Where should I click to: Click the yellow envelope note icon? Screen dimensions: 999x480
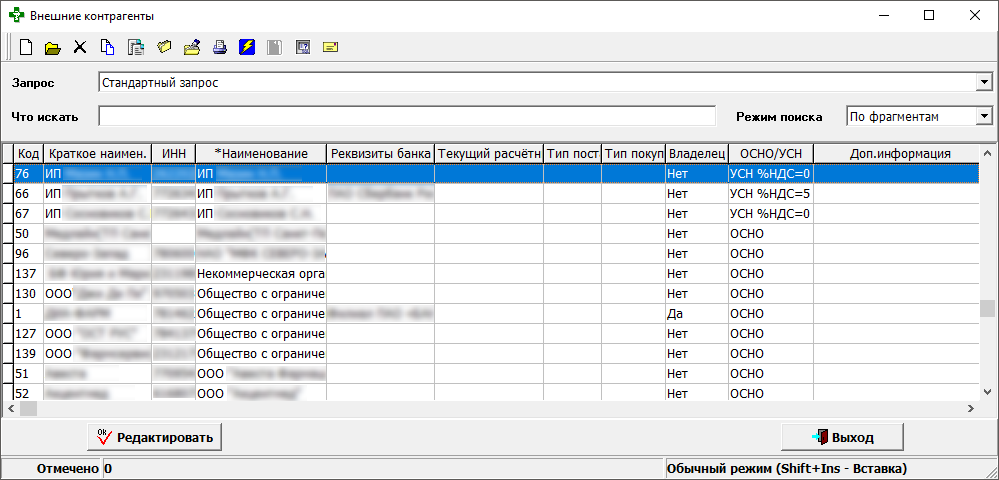[331, 47]
